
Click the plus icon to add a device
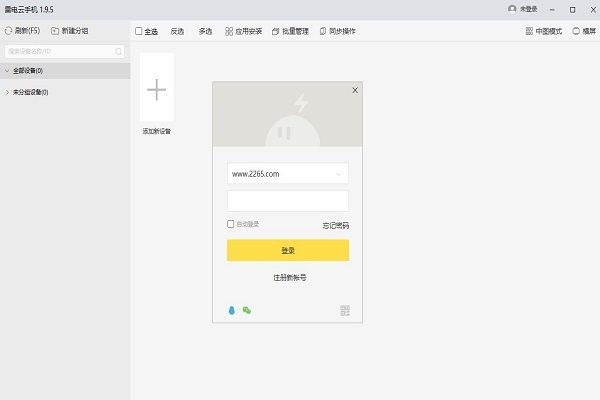pos(157,89)
